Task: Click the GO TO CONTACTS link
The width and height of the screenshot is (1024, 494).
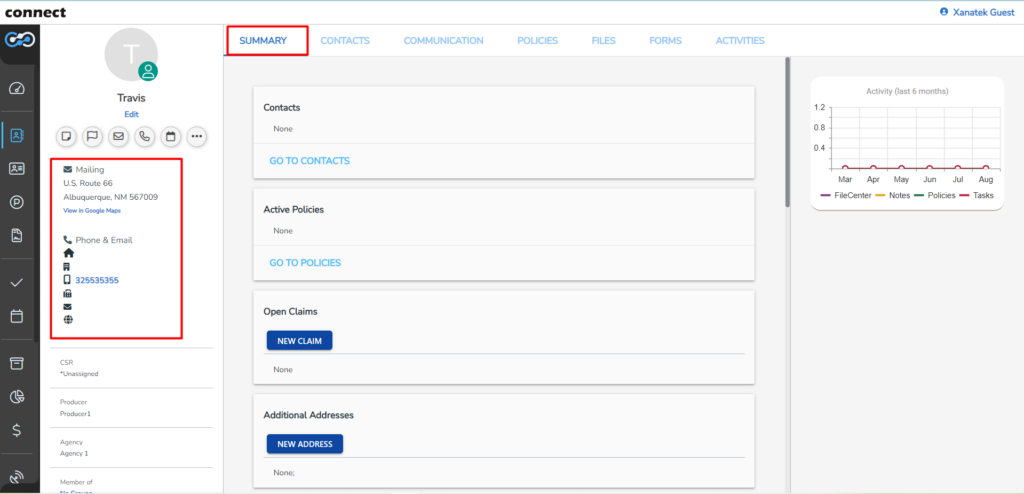Action: (310, 161)
